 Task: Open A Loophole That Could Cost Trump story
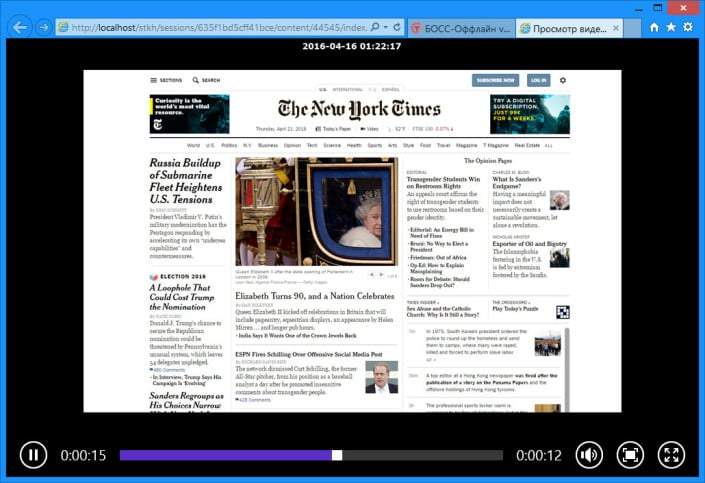tap(182, 297)
